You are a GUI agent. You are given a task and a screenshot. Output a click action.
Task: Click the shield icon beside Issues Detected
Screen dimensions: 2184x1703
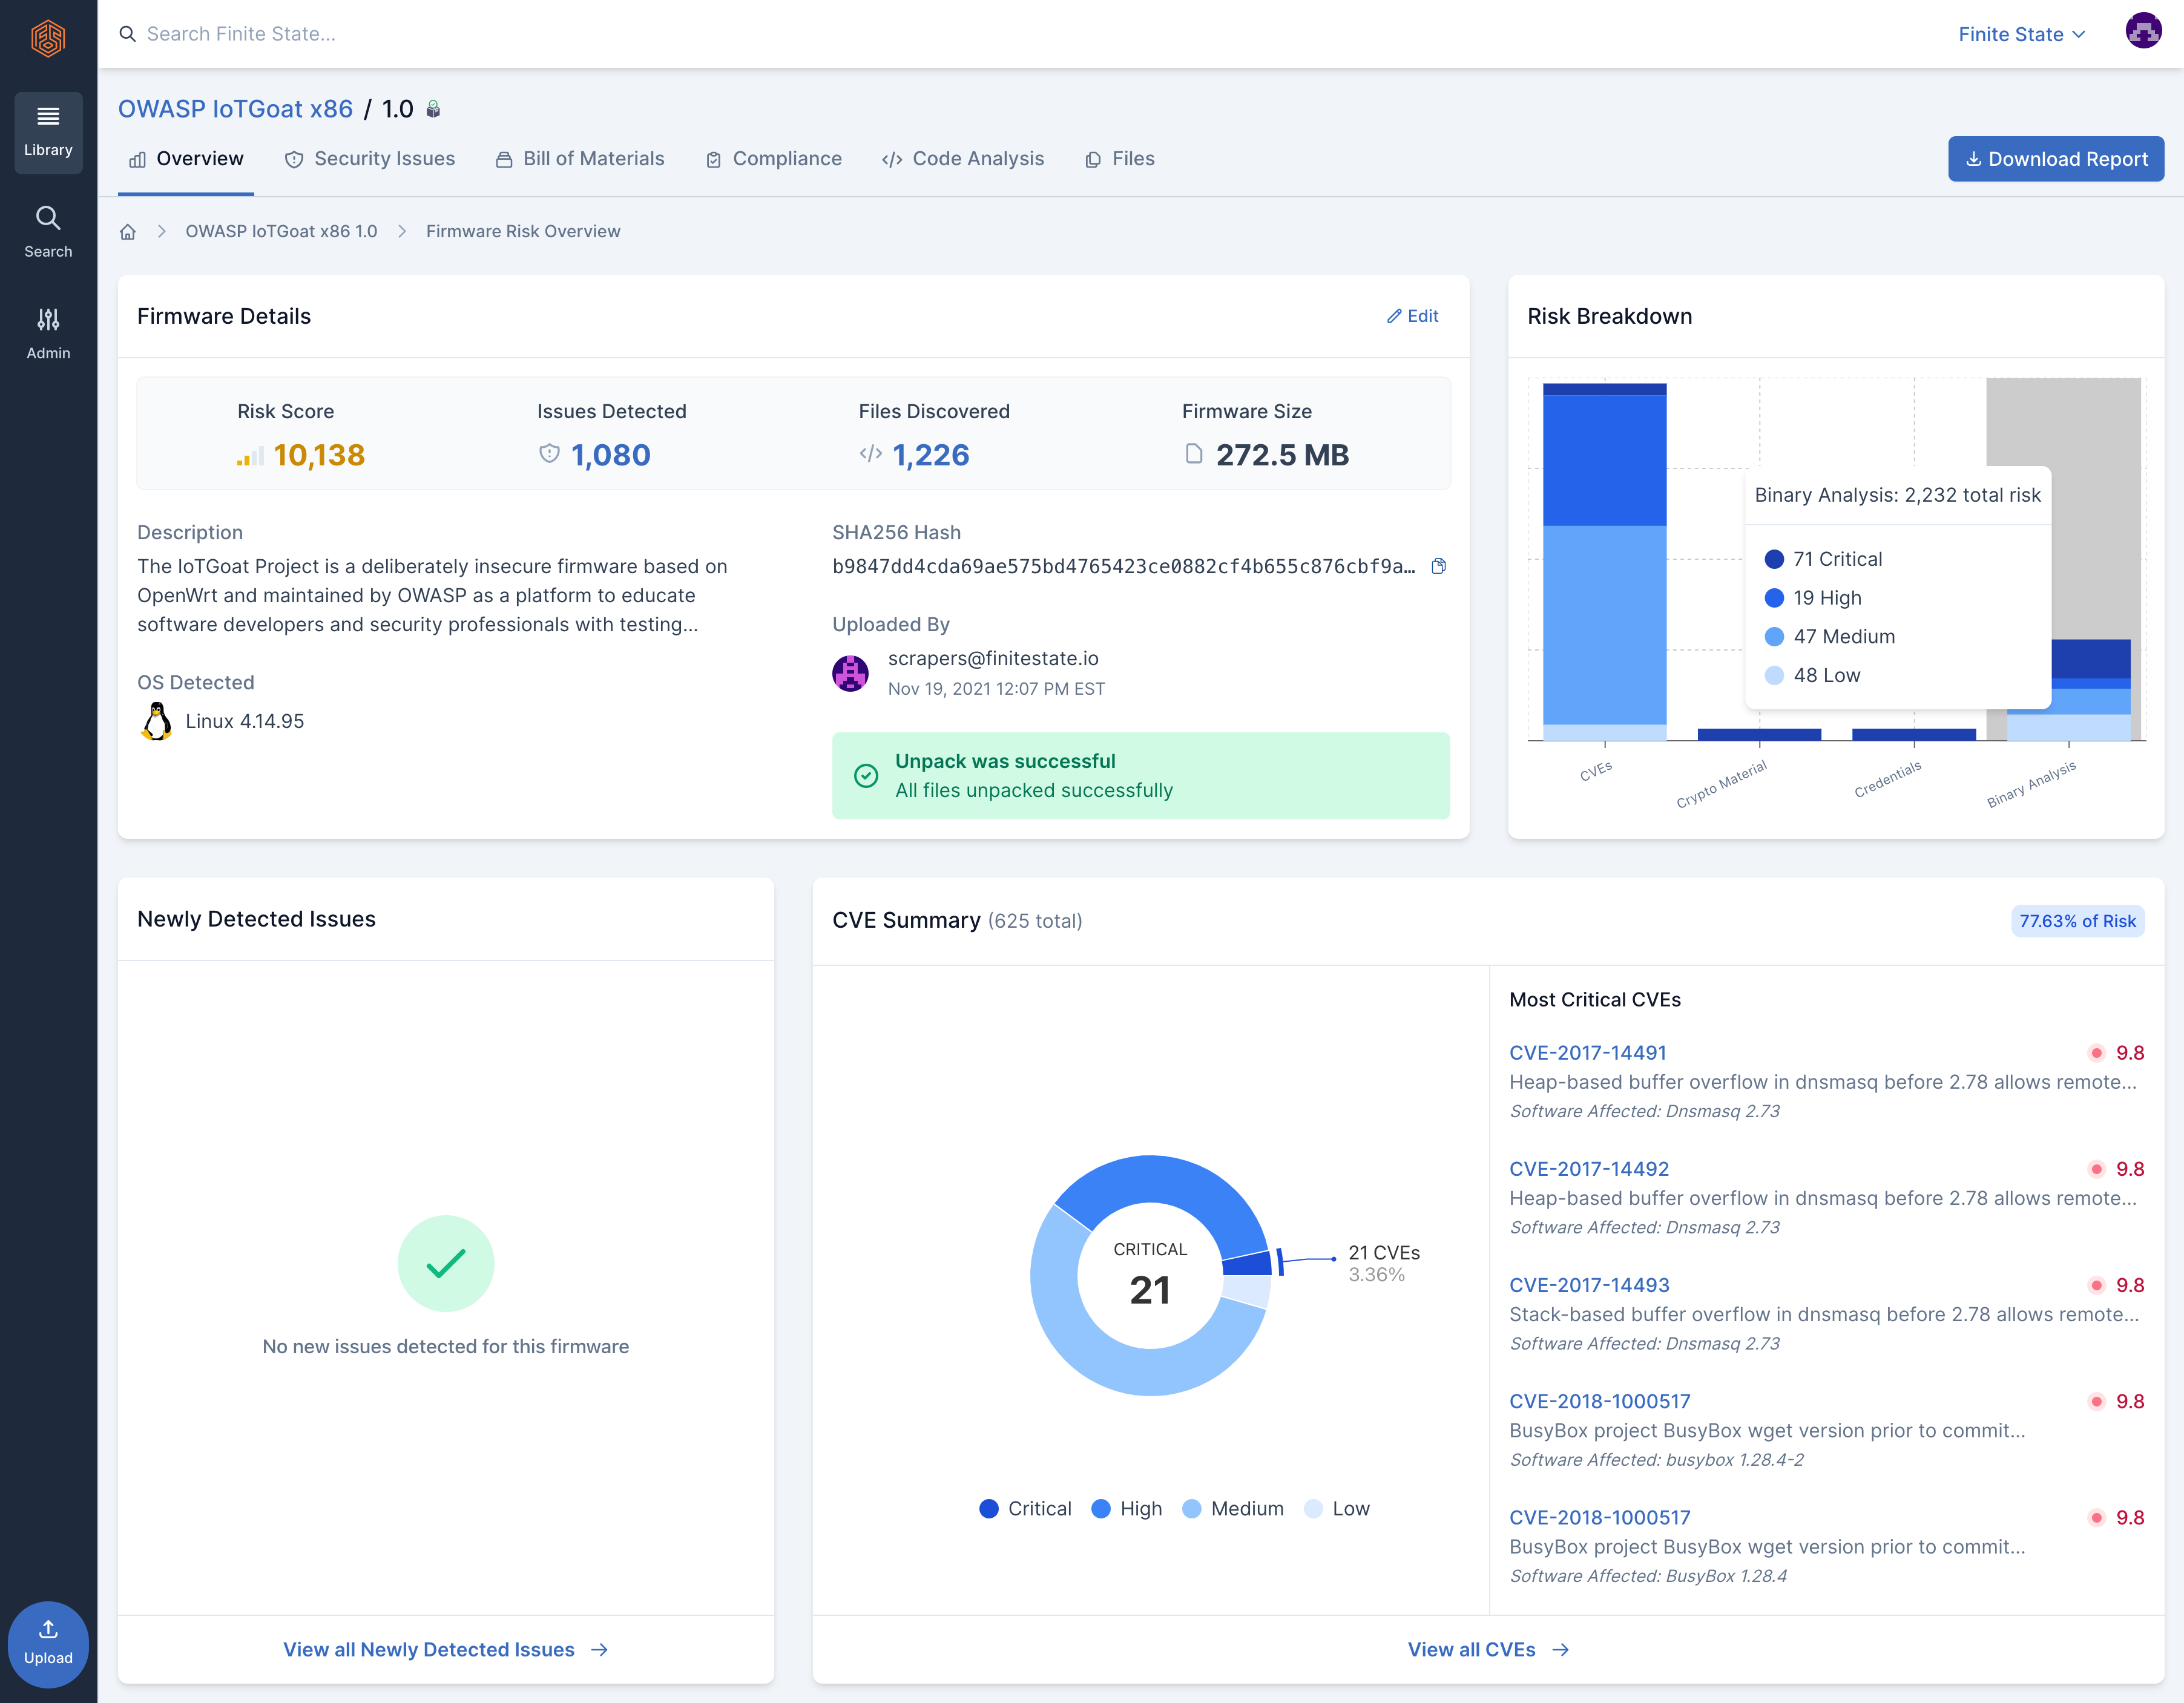[549, 454]
